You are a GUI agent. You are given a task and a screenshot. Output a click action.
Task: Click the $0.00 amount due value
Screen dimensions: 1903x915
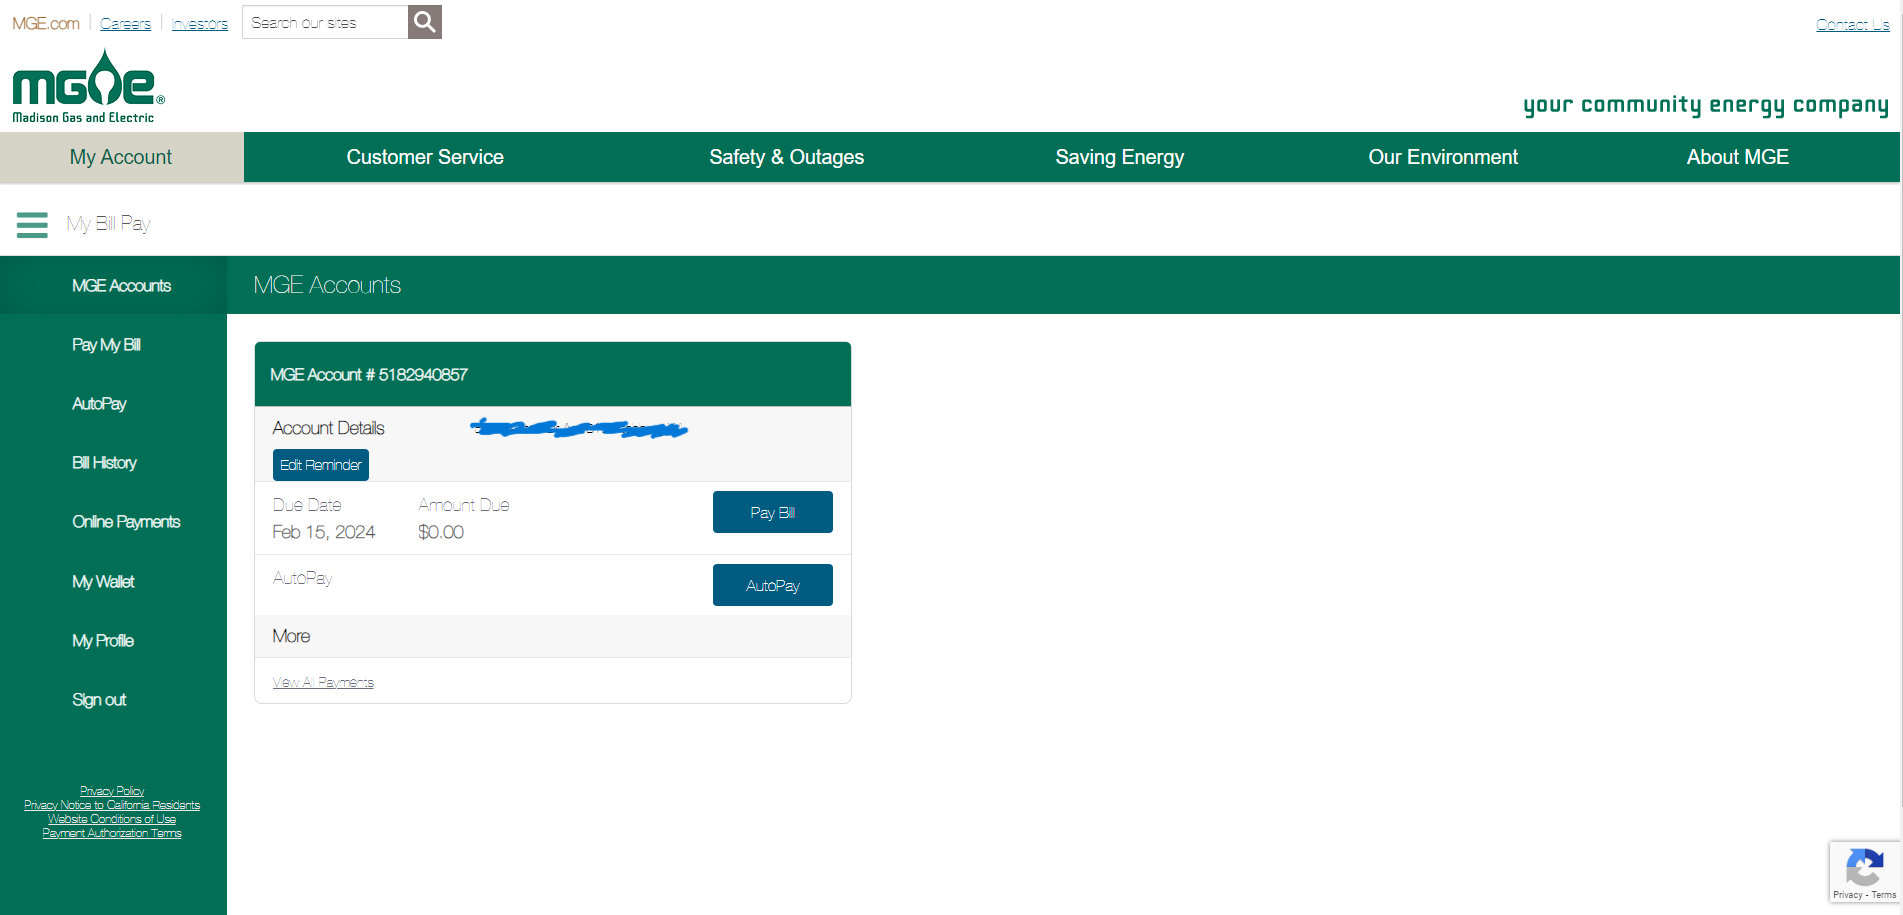point(441,532)
